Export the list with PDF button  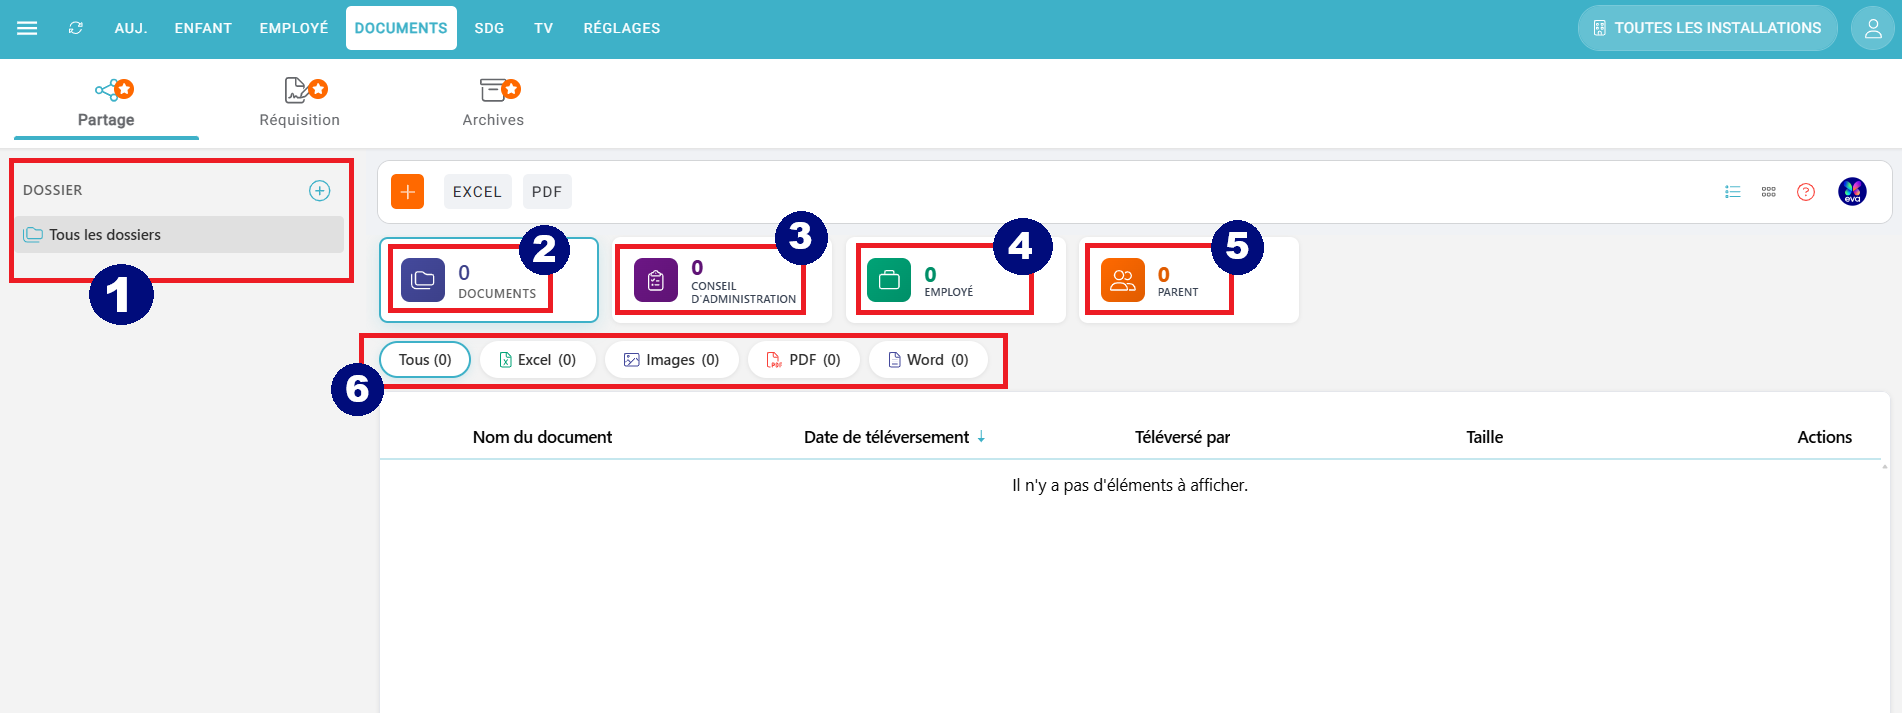[x=547, y=192]
